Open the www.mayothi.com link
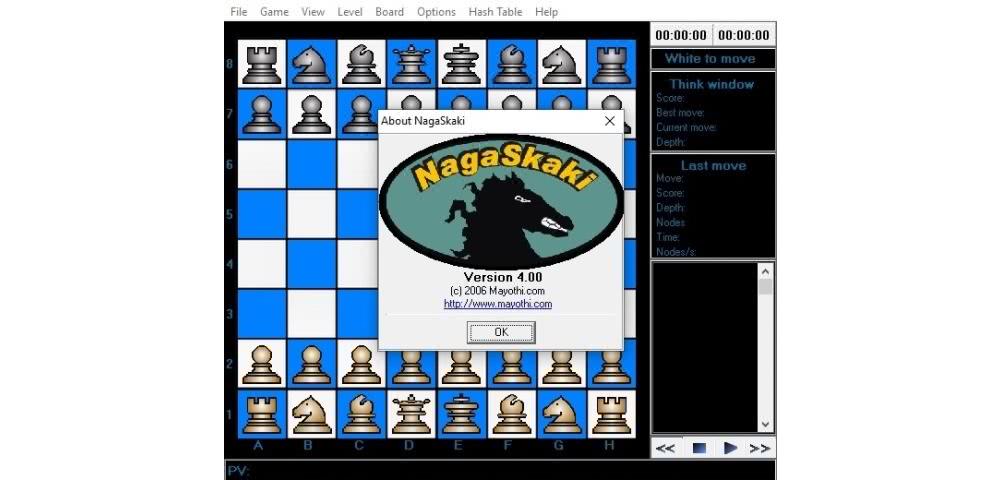The image size is (1000, 480). click(498, 304)
